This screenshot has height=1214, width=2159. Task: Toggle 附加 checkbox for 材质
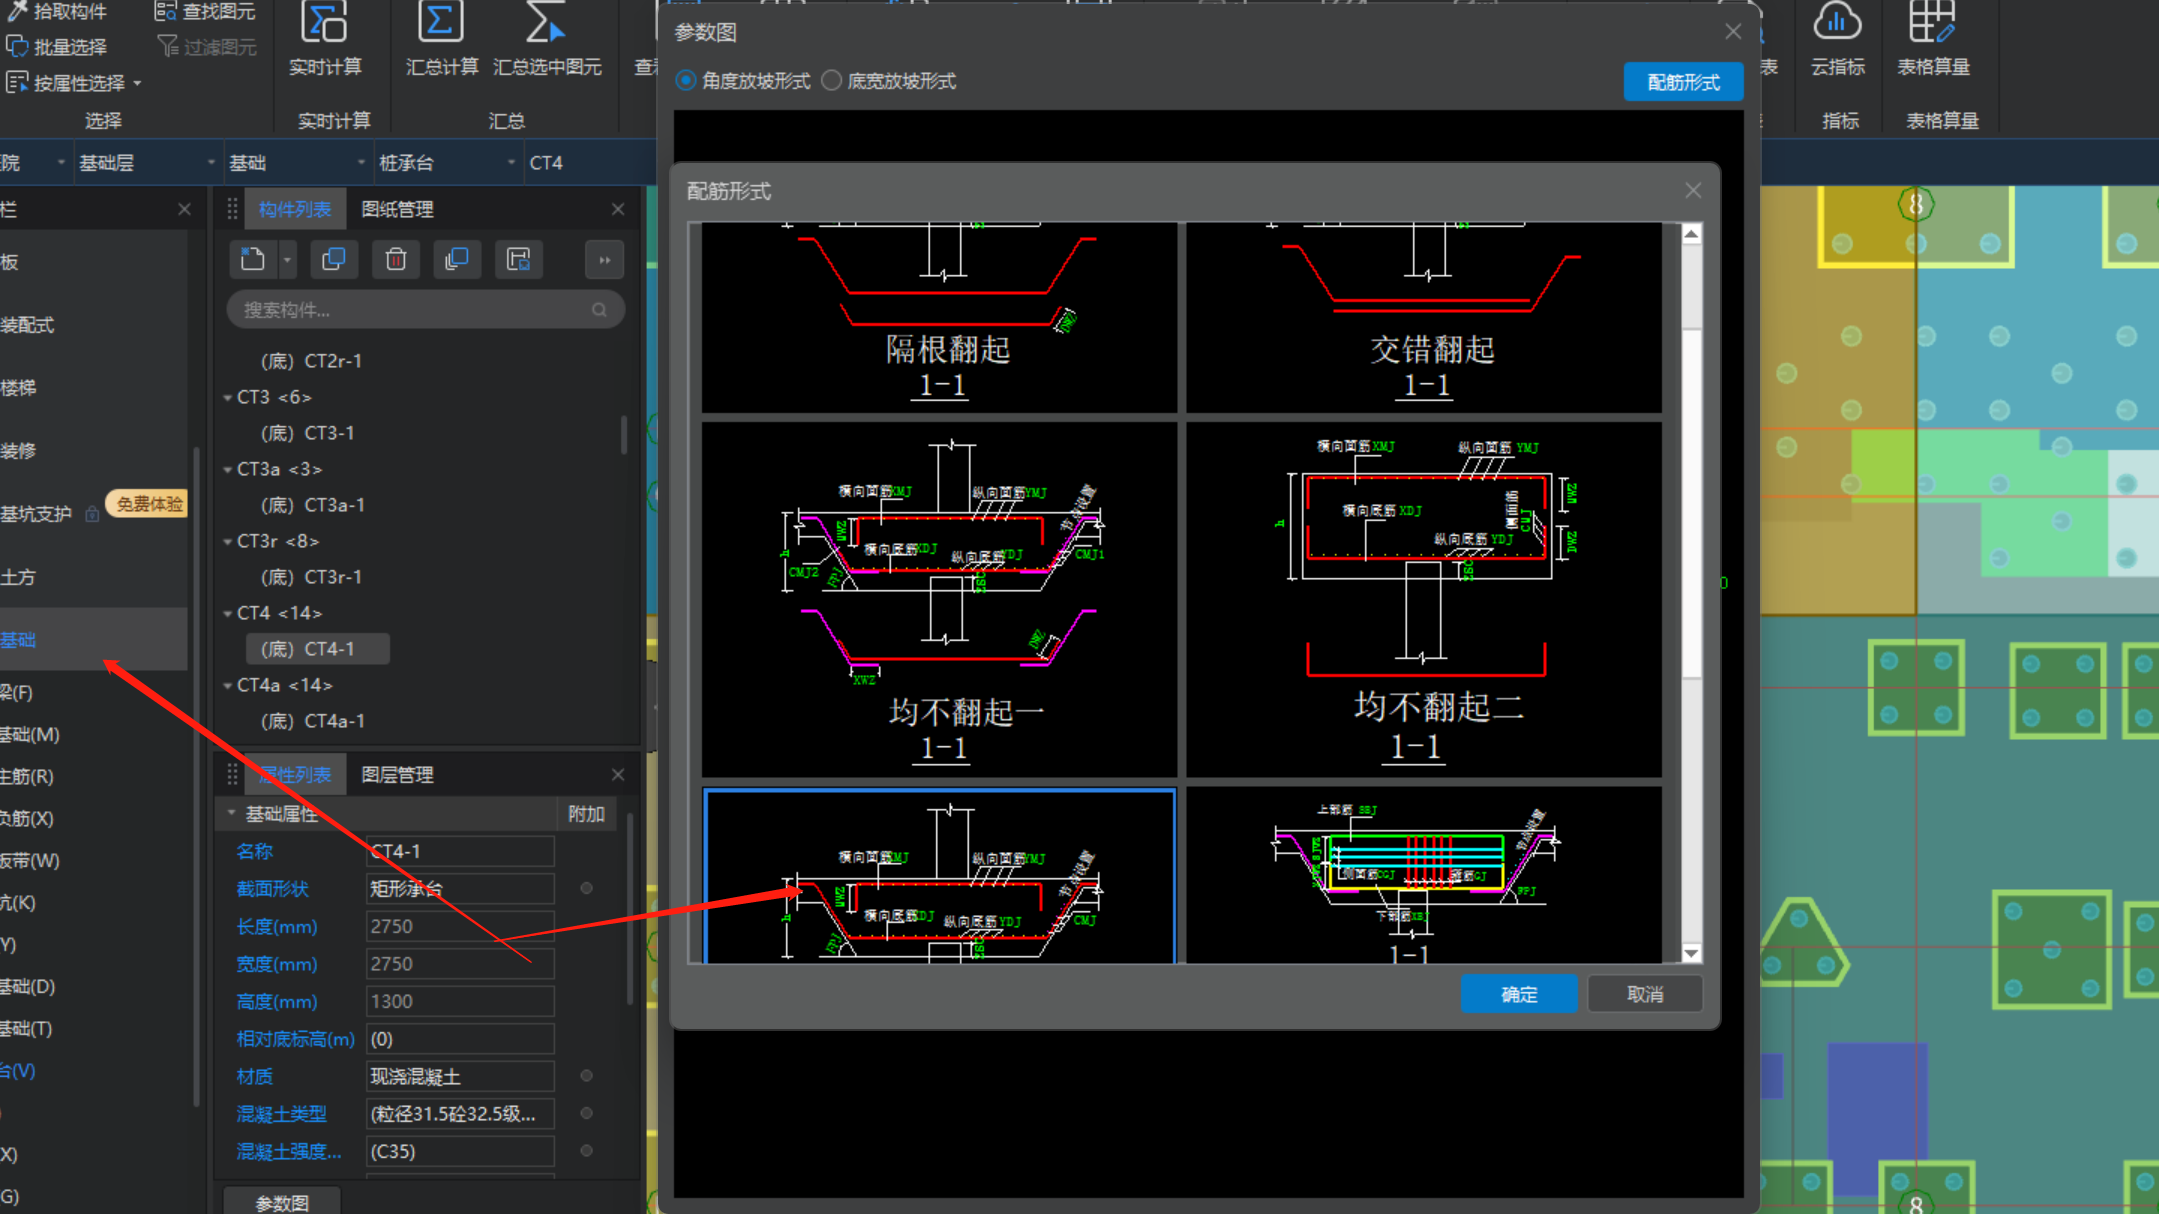(x=587, y=1076)
